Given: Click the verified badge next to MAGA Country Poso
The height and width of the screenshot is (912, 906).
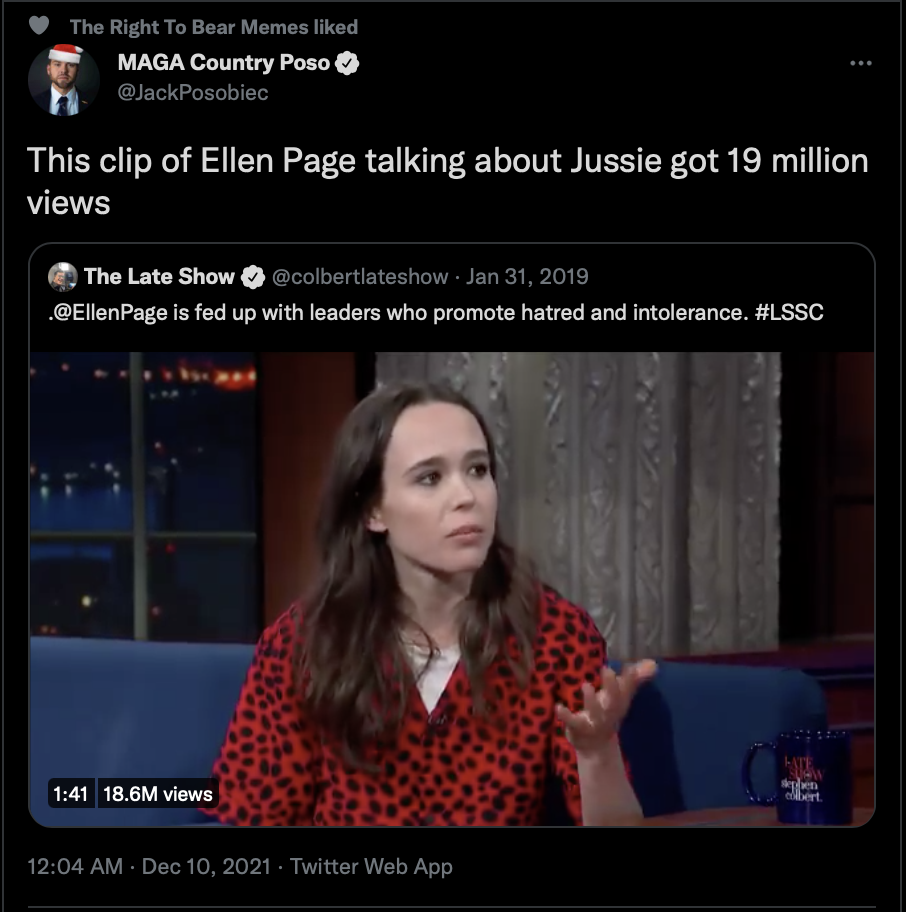Looking at the screenshot, I should [347, 63].
